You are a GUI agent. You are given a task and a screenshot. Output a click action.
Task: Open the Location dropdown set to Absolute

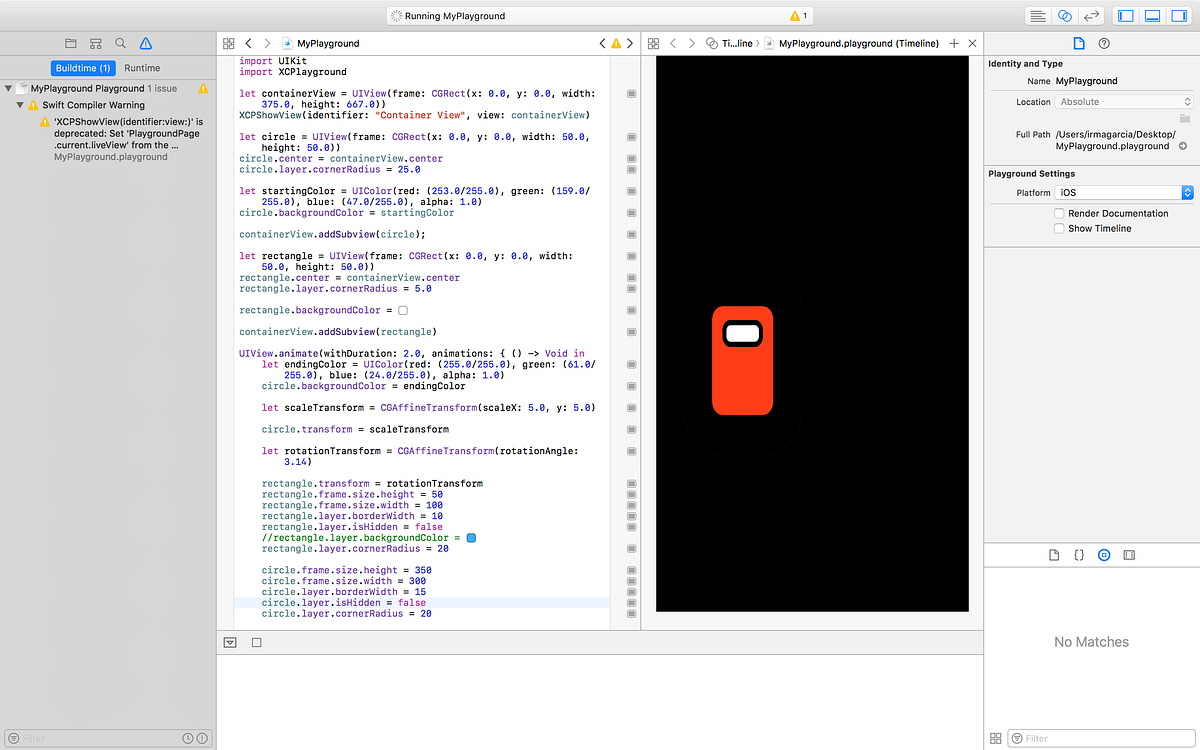click(1124, 101)
